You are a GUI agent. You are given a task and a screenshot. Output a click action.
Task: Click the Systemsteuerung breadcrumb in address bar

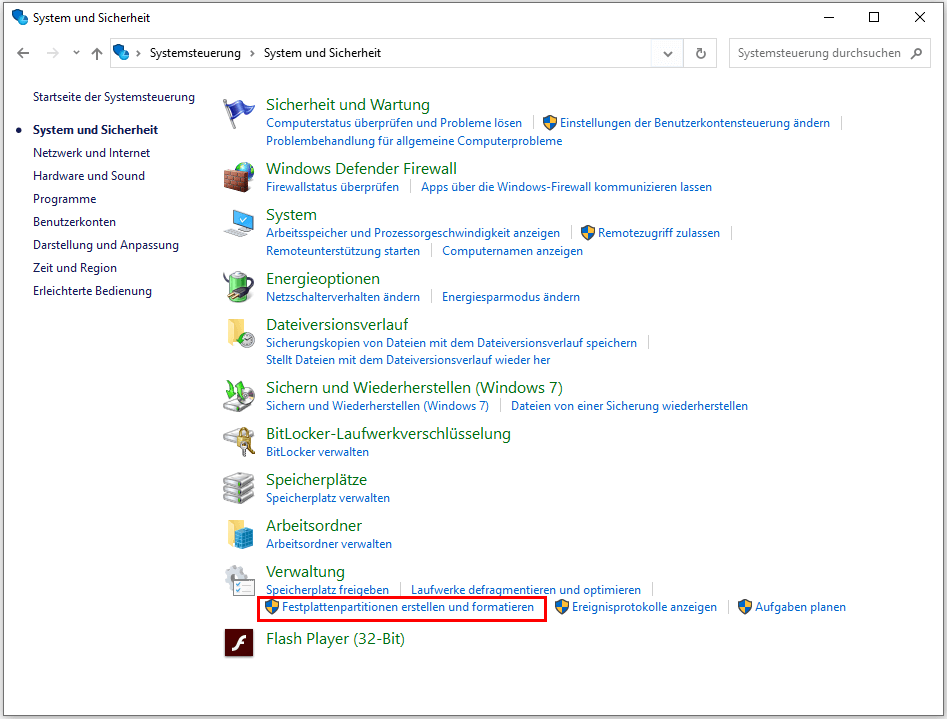click(195, 53)
